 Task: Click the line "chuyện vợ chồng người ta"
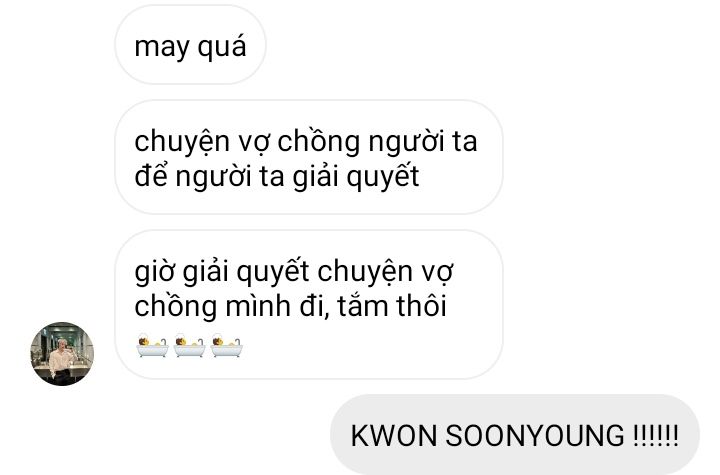click(306, 141)
